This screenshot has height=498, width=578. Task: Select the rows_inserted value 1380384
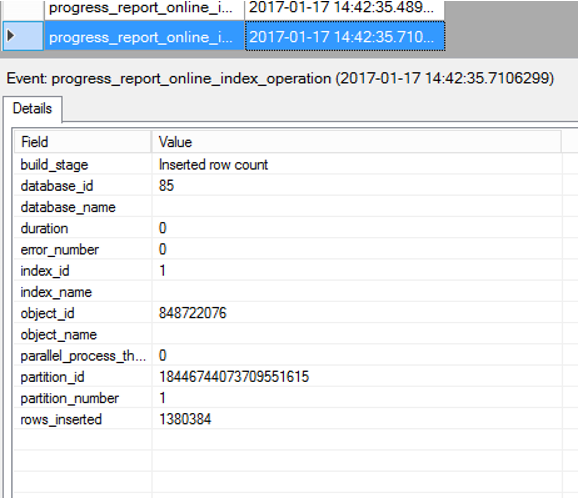coord(185,419)
